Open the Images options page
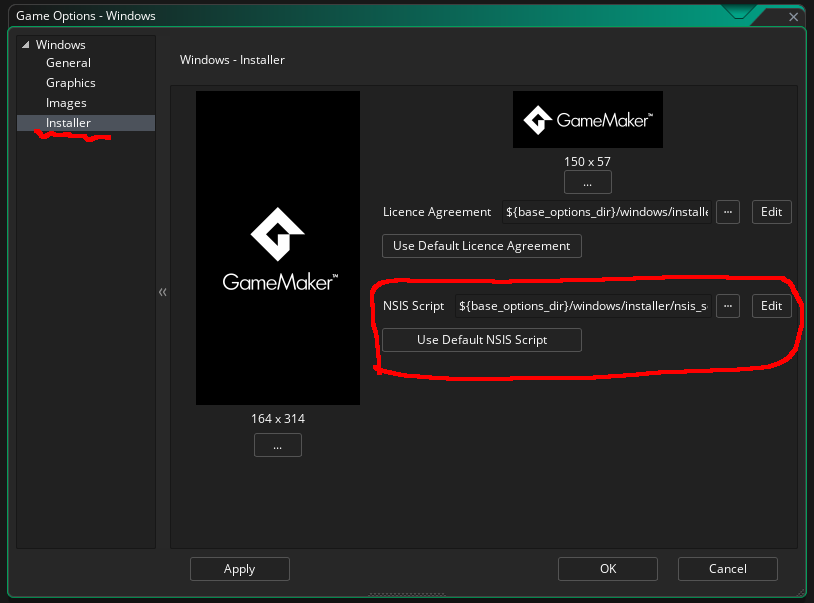The height and width of the screenshot is (603, 814). point(66,103)
